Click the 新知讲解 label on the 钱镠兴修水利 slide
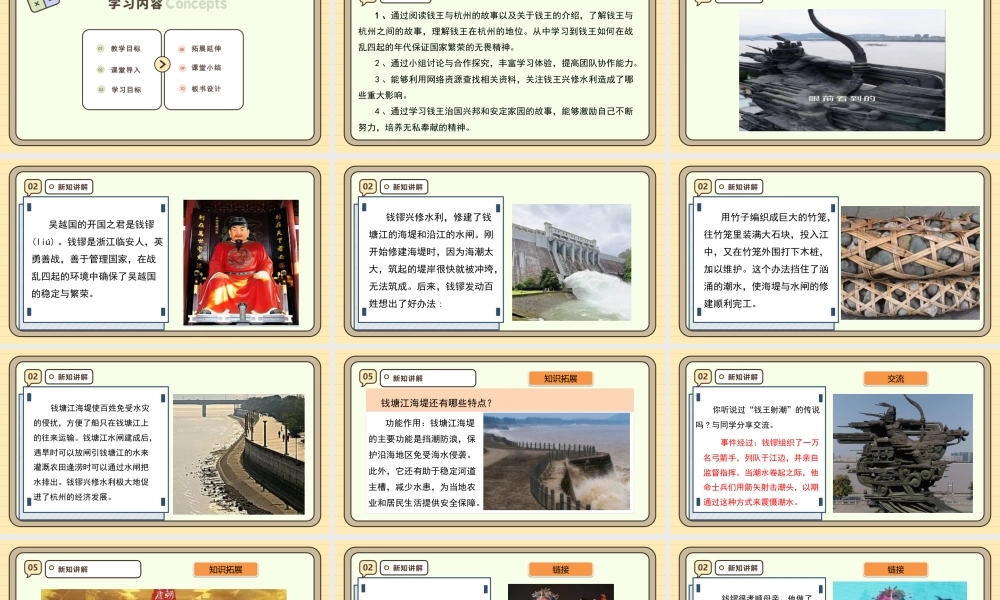Viewport: 1000px width, 600px height. [x=404, y=187]
